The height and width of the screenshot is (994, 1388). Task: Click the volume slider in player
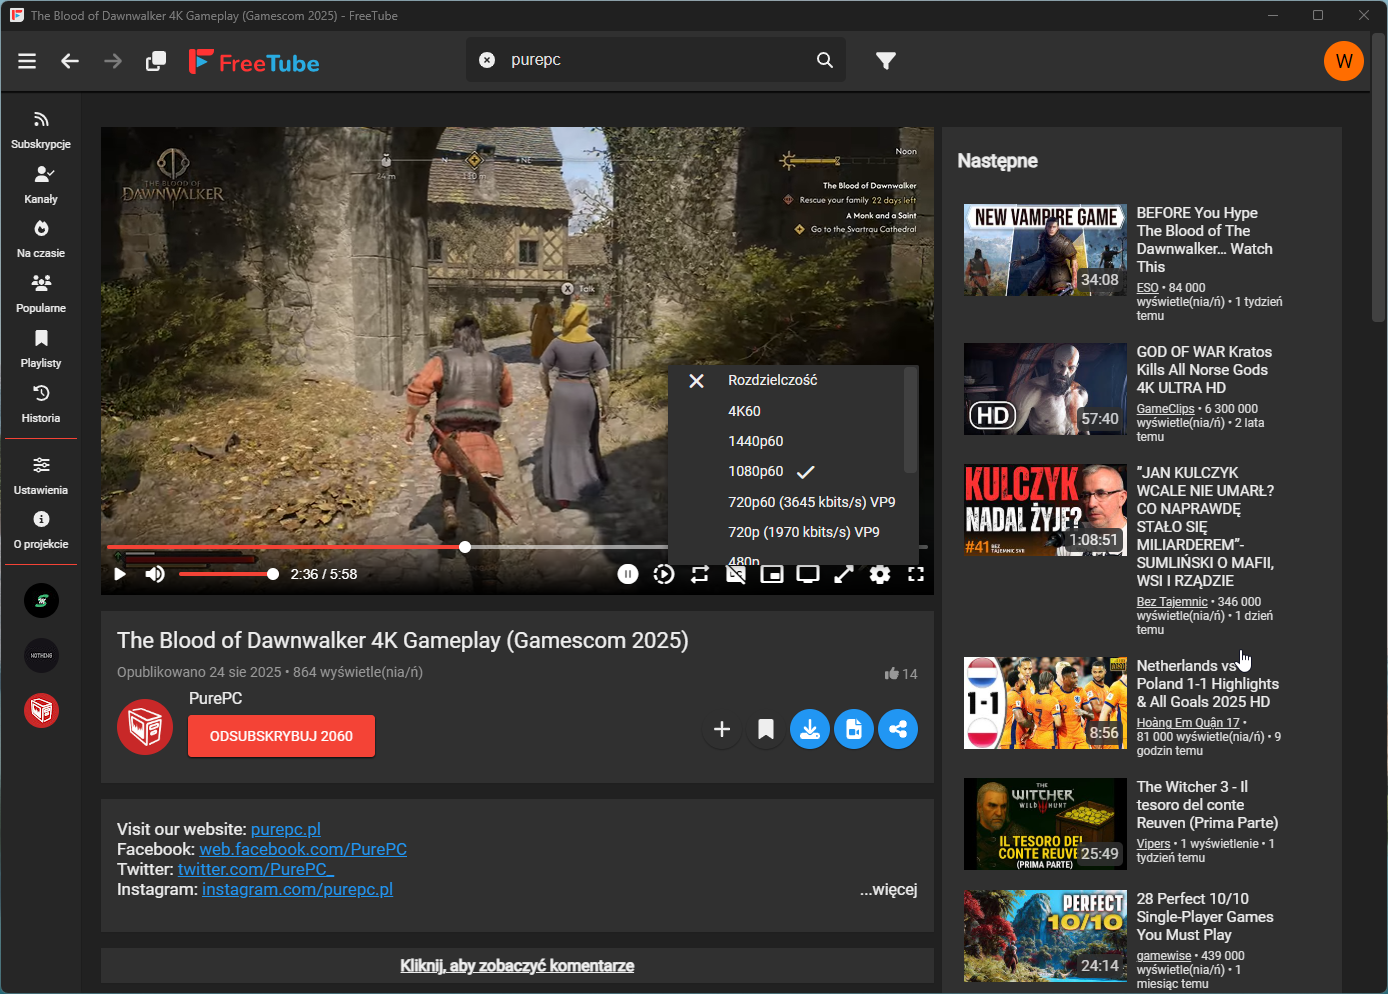(x=226, y=574)
